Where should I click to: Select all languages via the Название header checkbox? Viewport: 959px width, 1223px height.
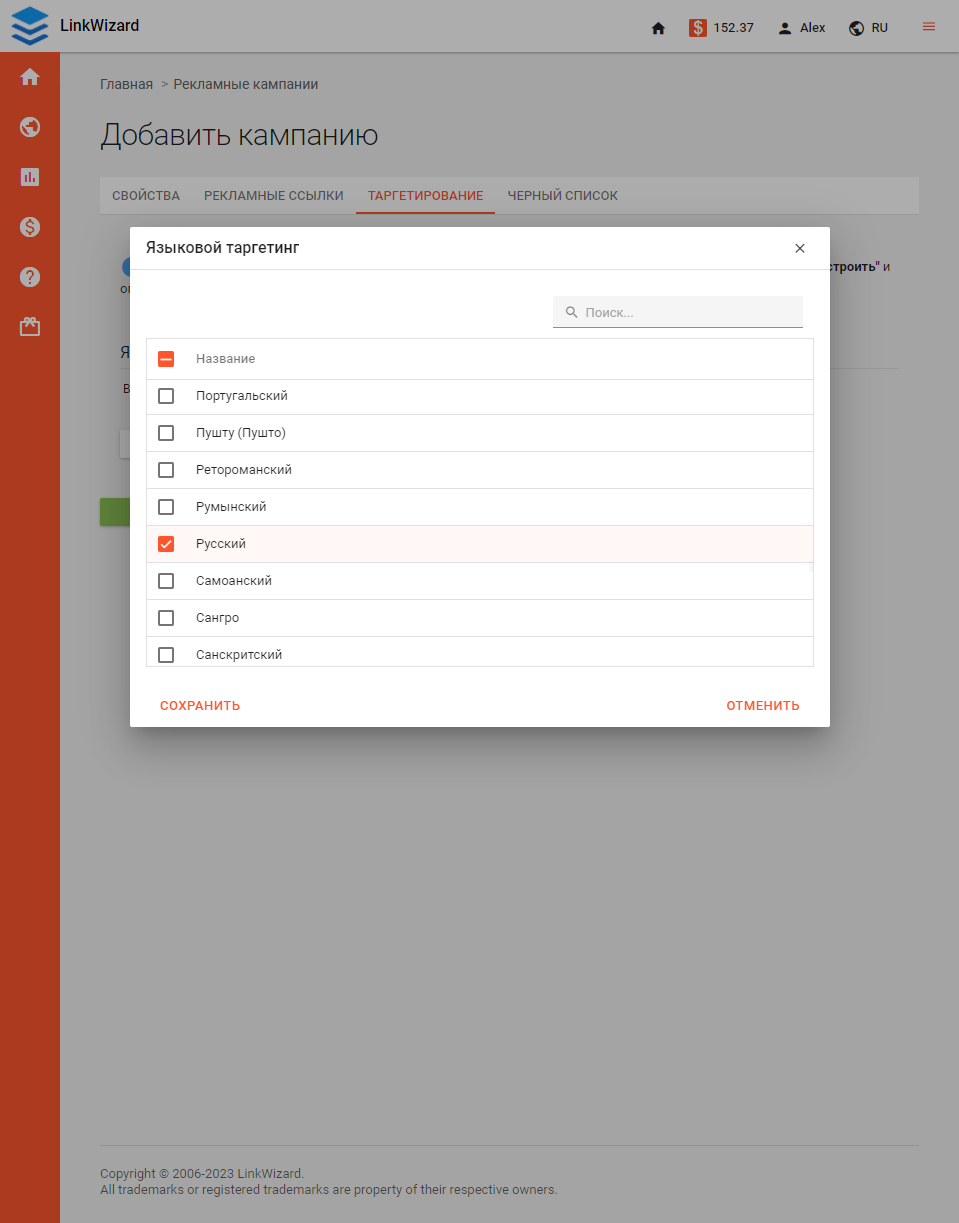[x=165, y=358]
